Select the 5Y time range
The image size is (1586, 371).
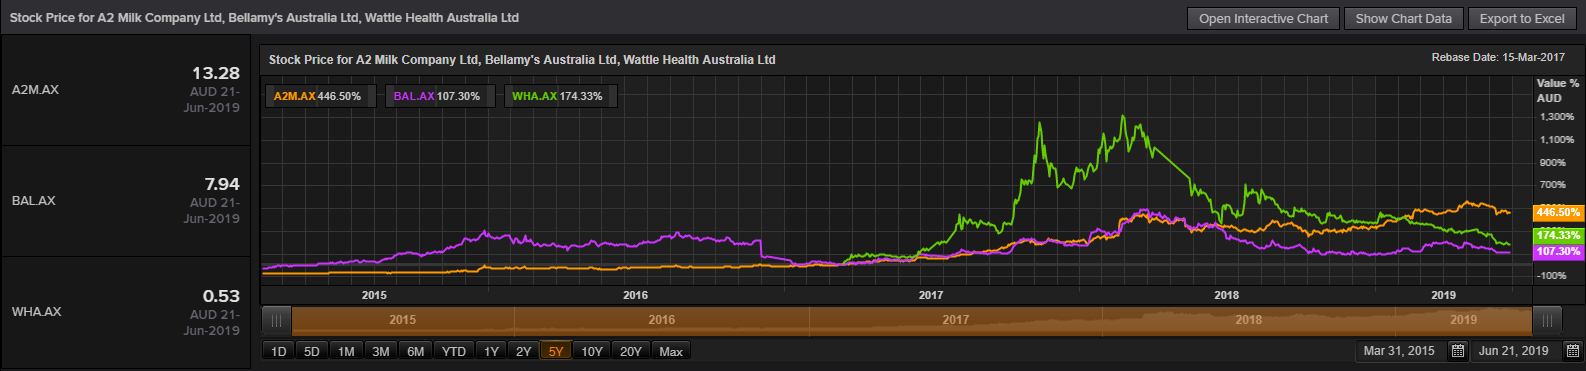[556, 351]
